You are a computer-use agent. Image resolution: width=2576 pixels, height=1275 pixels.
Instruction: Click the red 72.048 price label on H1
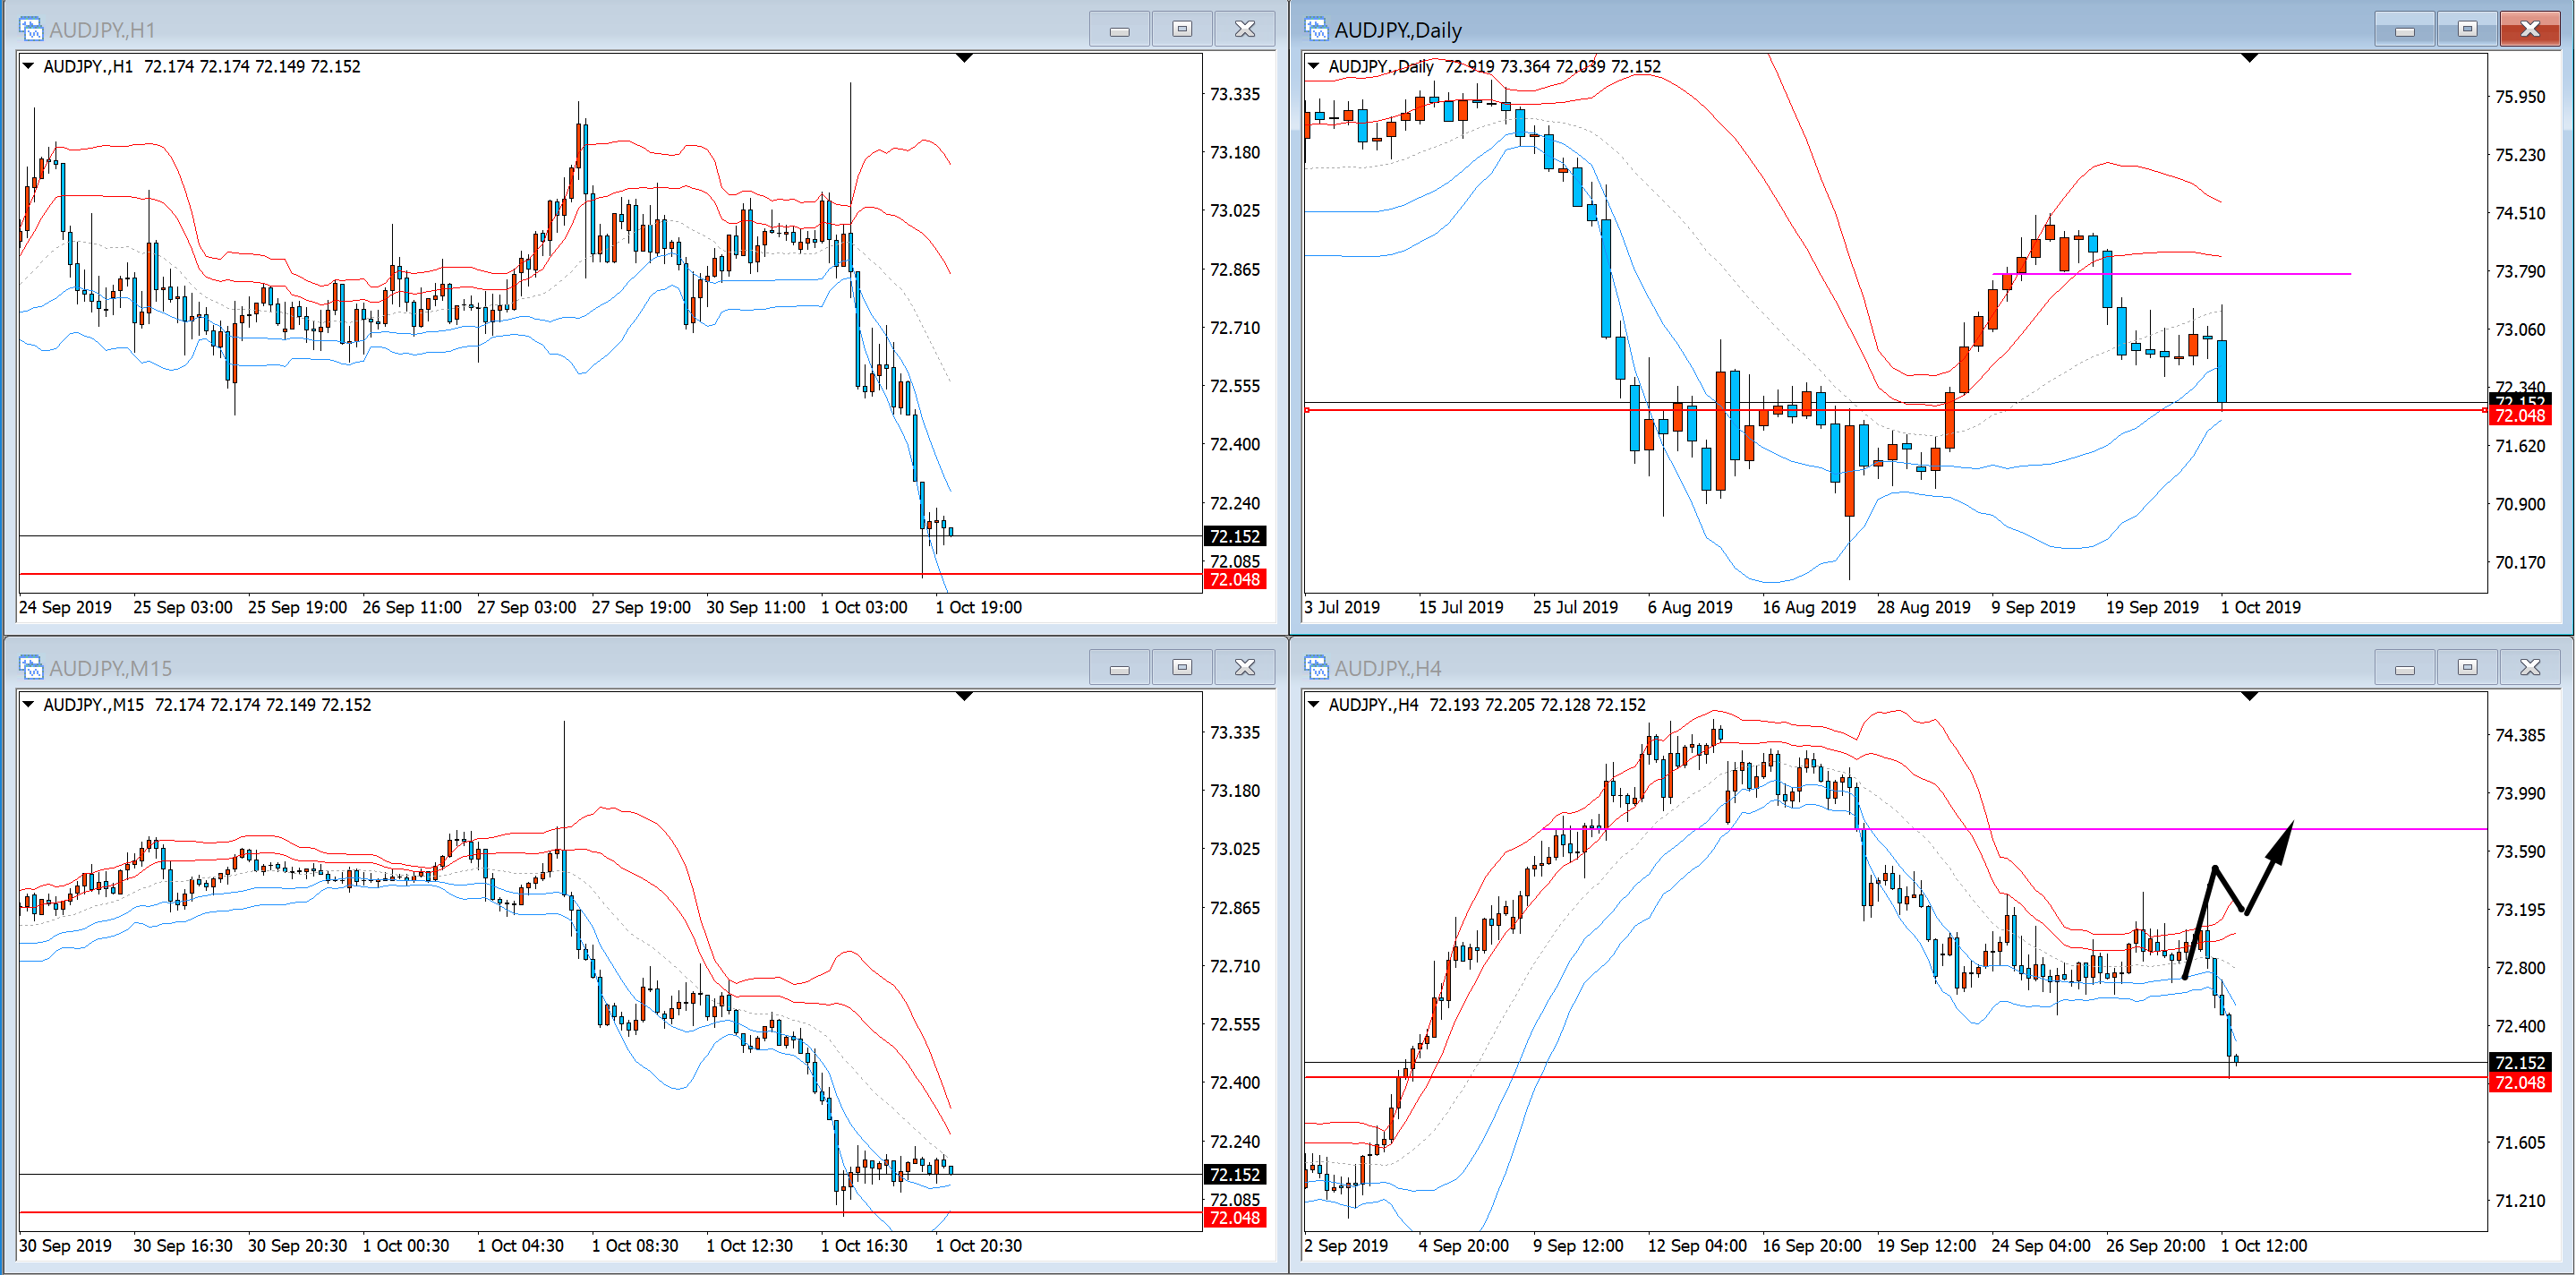[x=1235, y=579]
